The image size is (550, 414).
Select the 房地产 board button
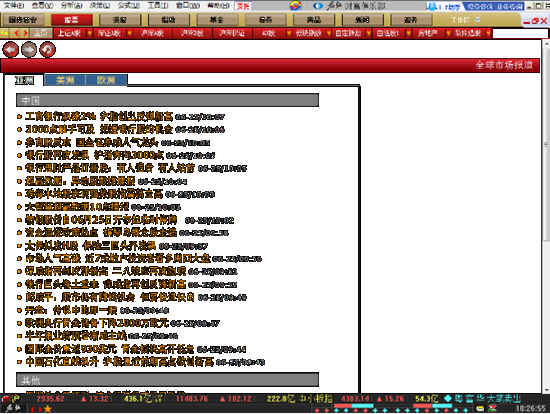tap(428, 33)
